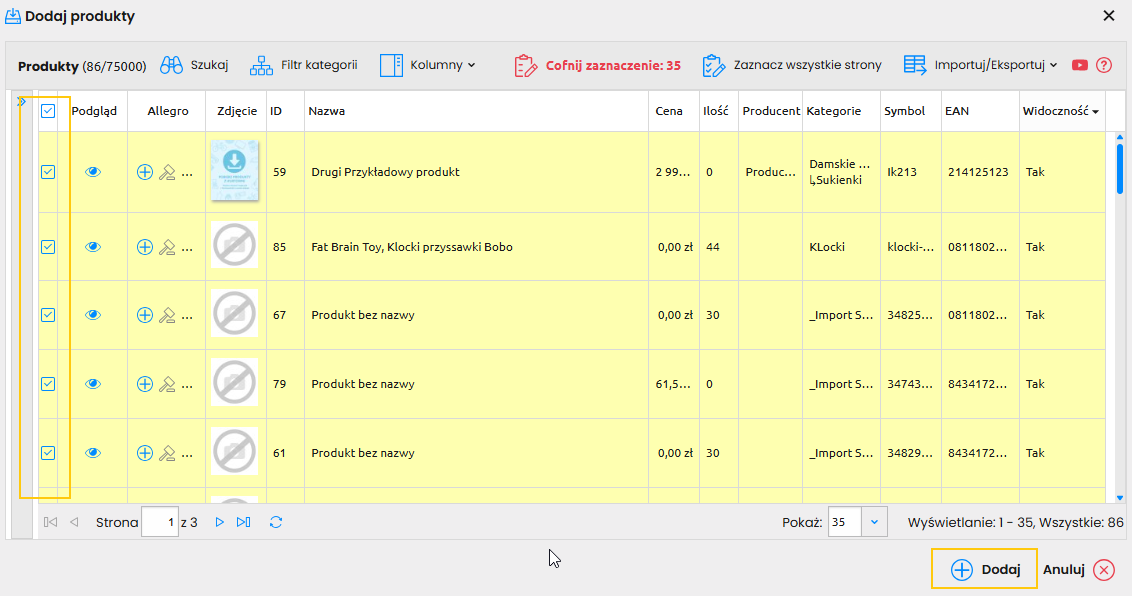The width and height of the screenshot is (1132, 596).
Task: Click the auction gavel icon for product 85
Action: [167, 247]
